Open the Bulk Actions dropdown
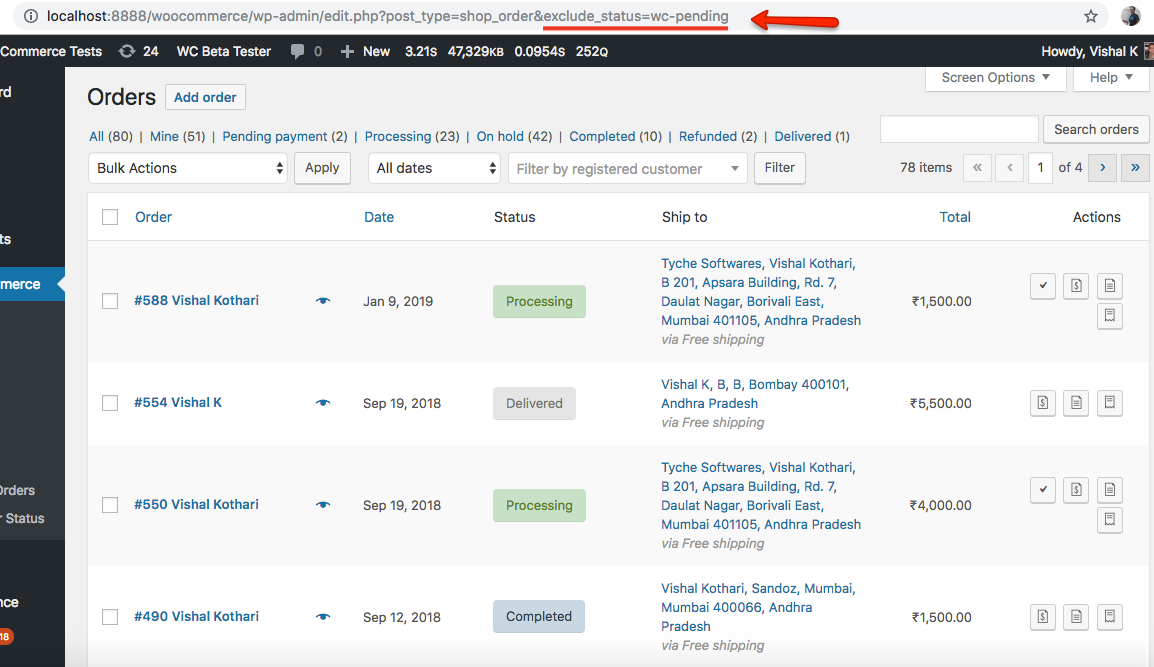 pos(189,168)
